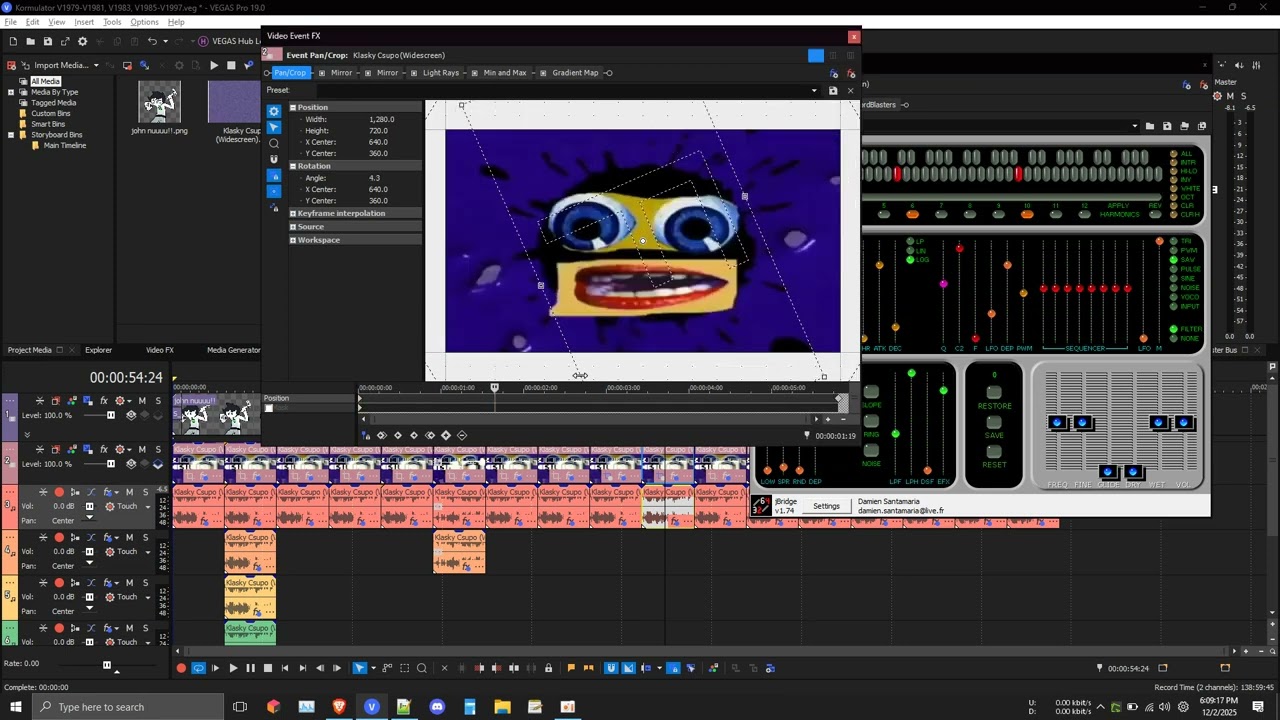
Task: Open File Explorer from the taskbar
Action: tap(502, 707)
